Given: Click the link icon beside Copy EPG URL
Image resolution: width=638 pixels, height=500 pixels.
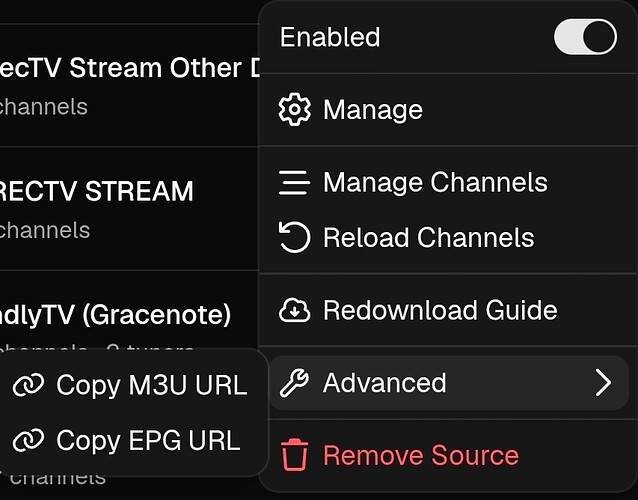Looking at the screenshot, I should coord(28,440).
